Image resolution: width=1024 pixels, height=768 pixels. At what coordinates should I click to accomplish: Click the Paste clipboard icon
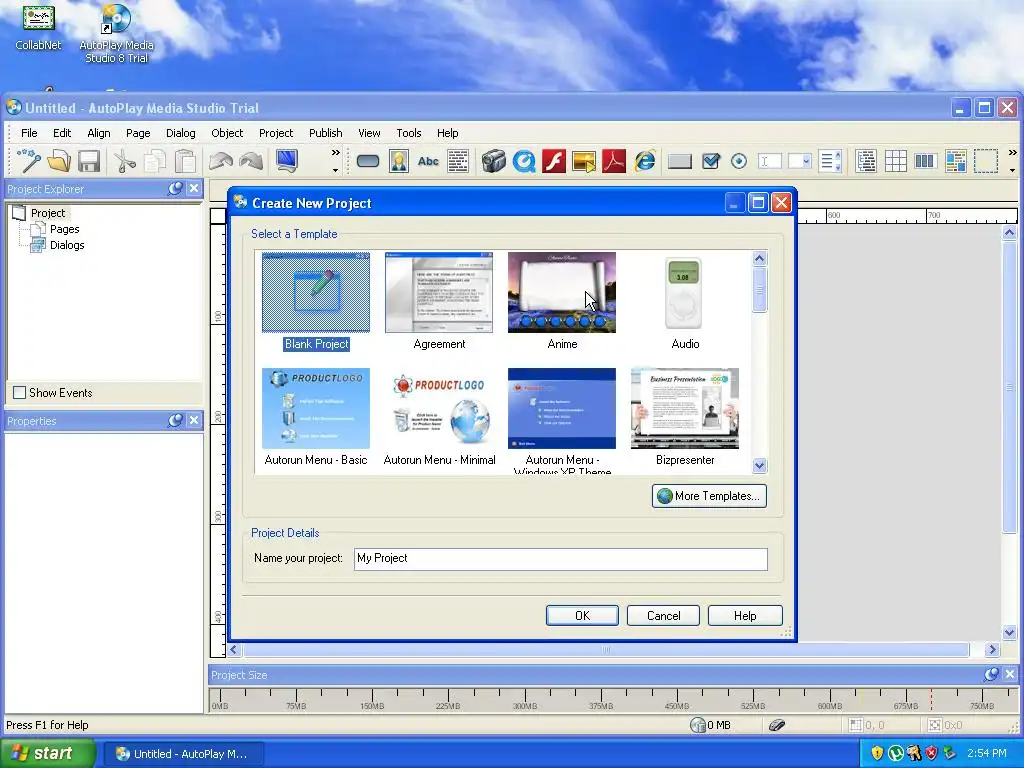click(x=185, y=161)
